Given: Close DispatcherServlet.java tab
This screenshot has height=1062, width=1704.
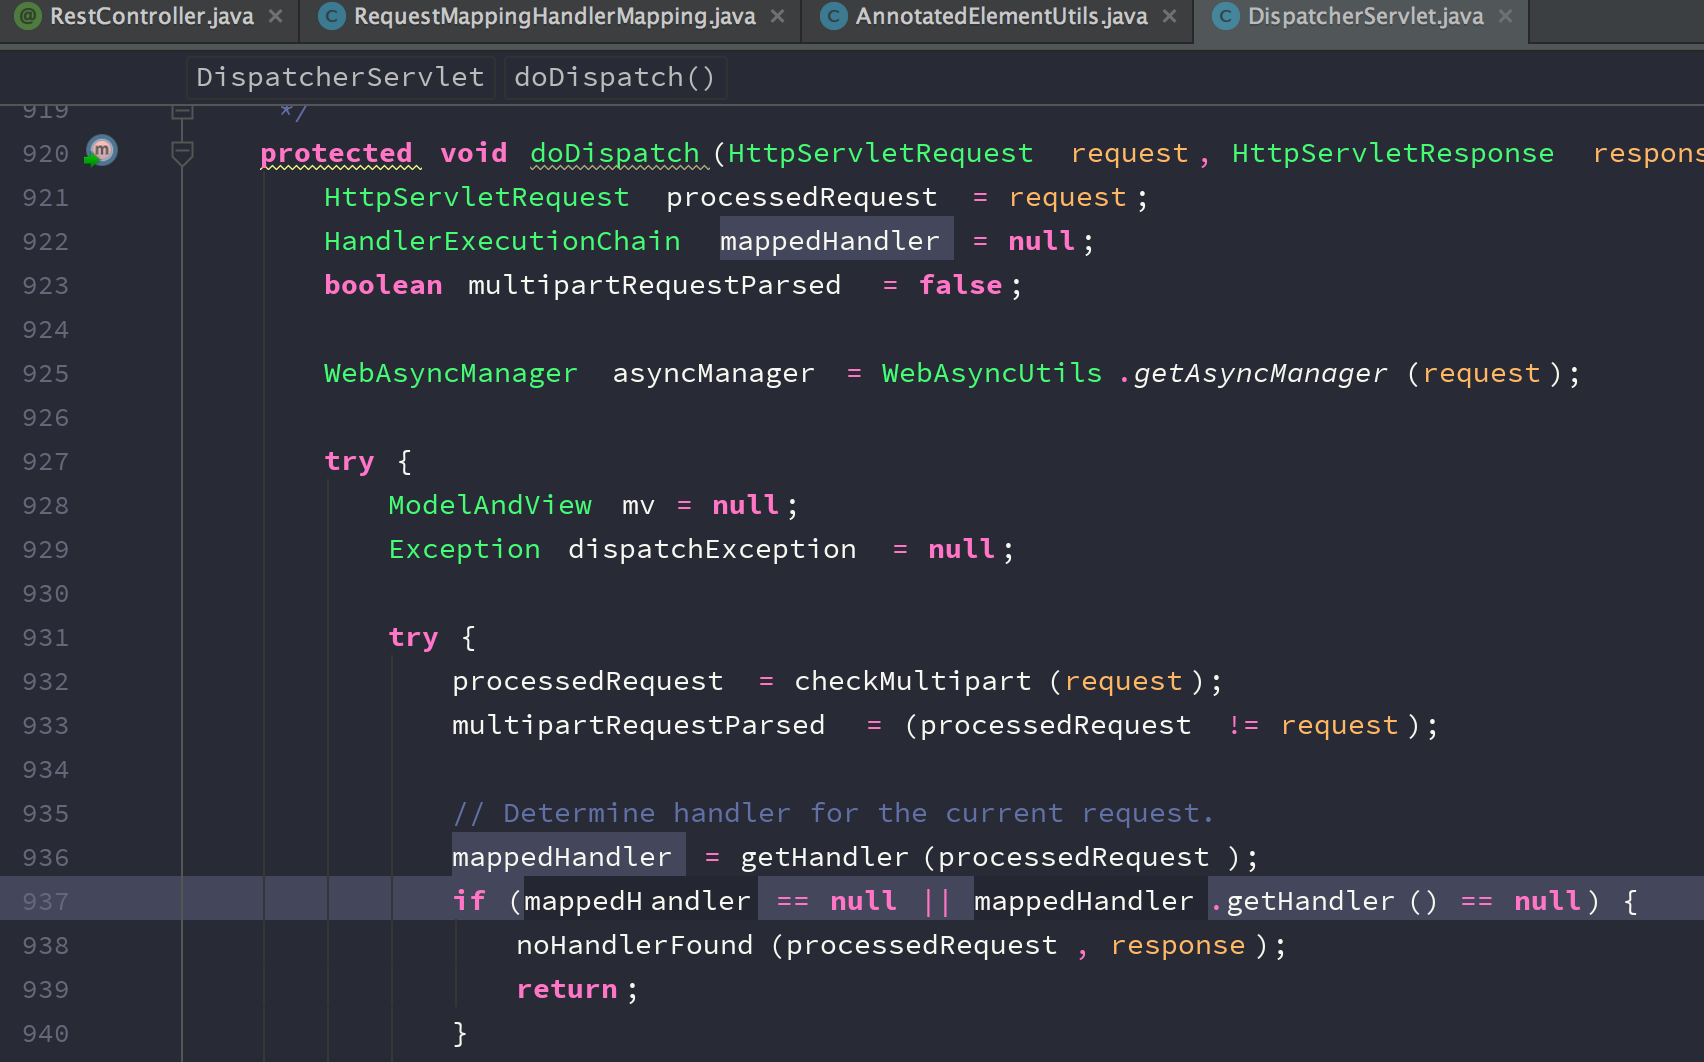Looking at the screenshot, I should (1505, 17).
